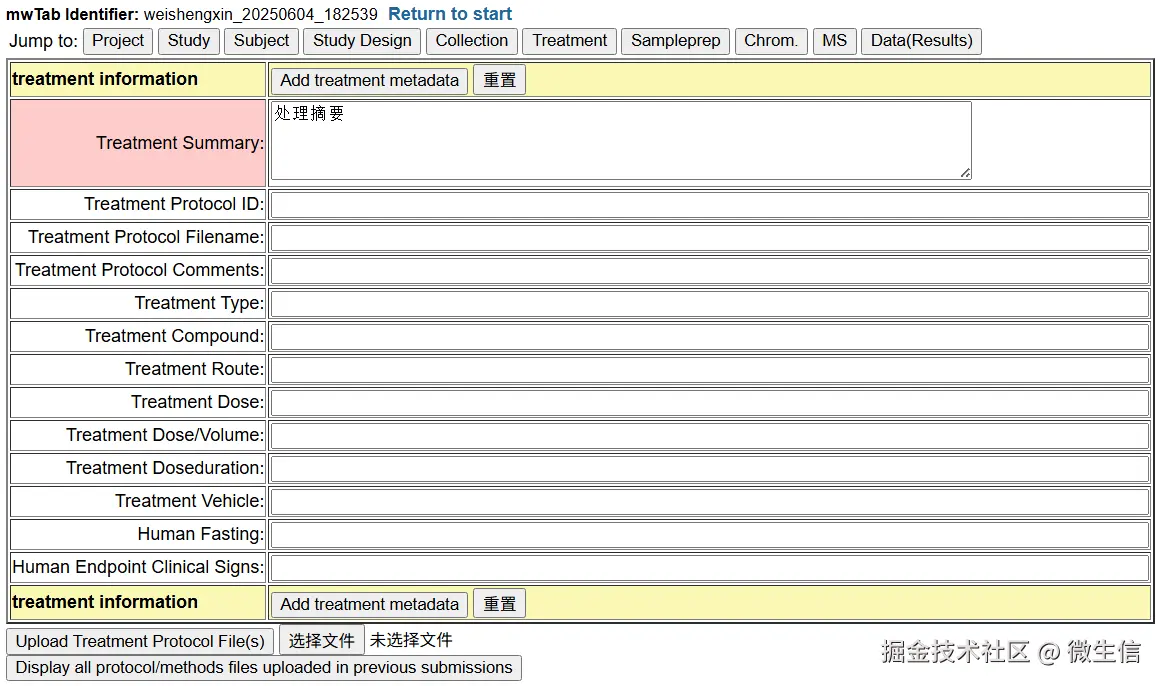Click top Add treatment metadata button
The image size is (1162, 686).
[369, 81]
